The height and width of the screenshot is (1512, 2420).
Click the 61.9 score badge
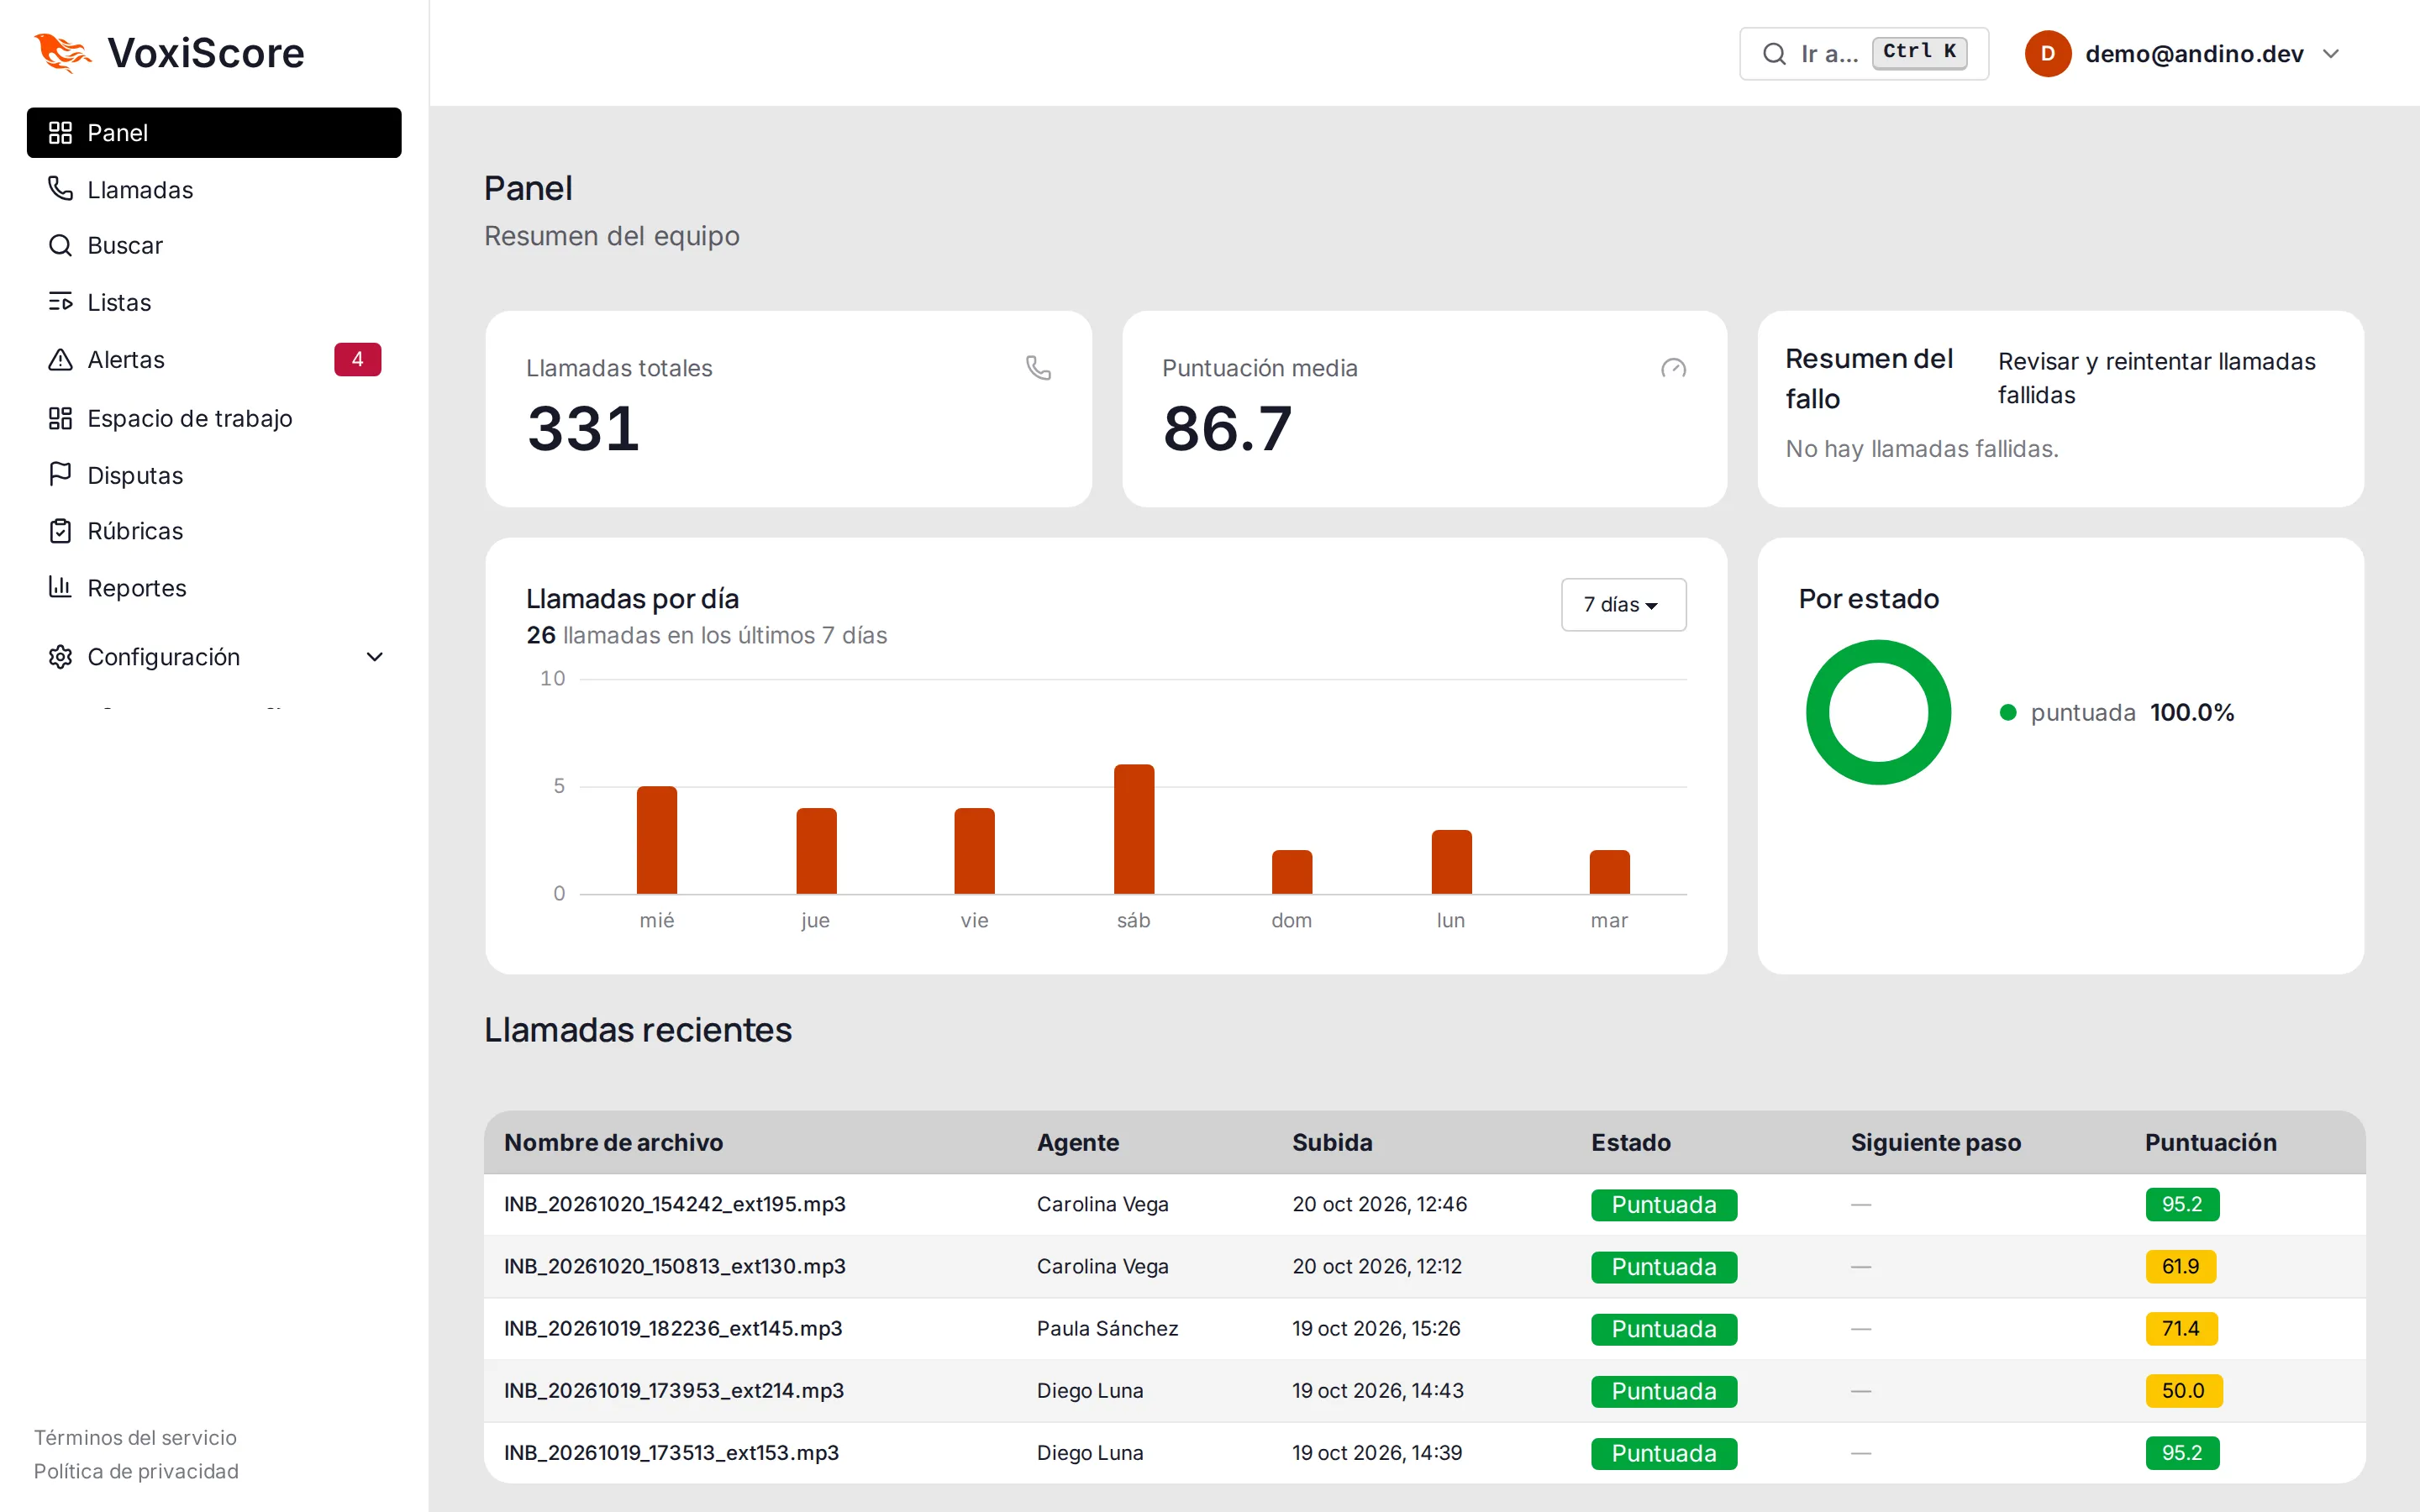pyautogui.click(x=2180, y=1266)
